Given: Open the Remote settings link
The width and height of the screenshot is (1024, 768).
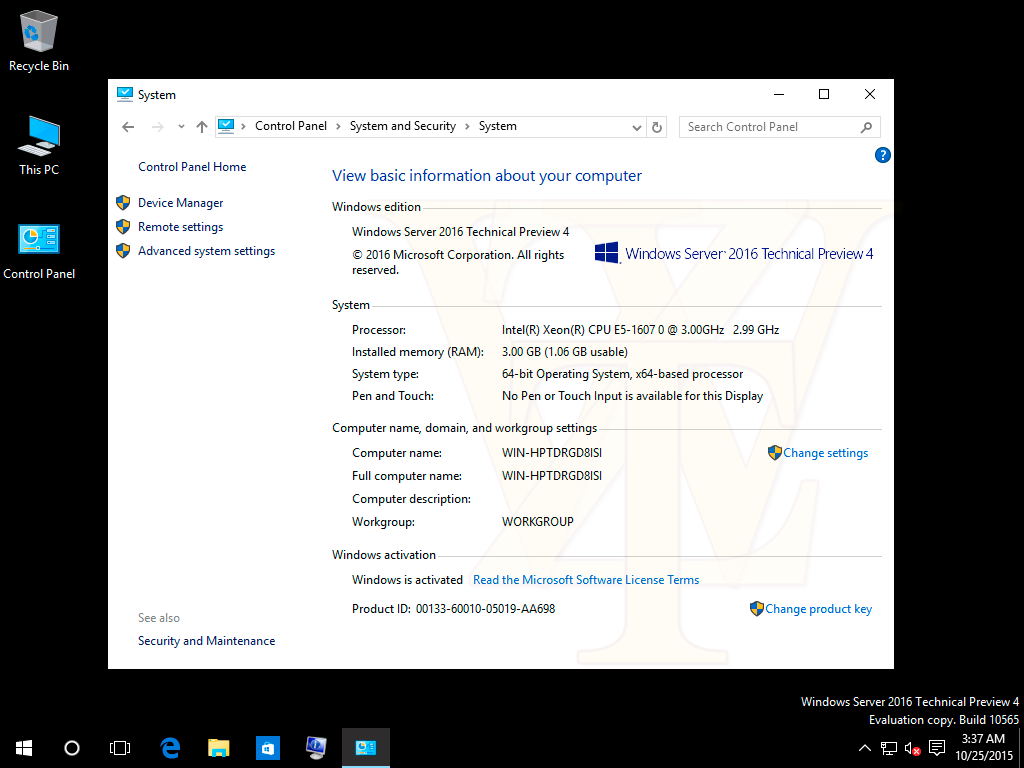Looking at the screenshot, I should (180, 227).
